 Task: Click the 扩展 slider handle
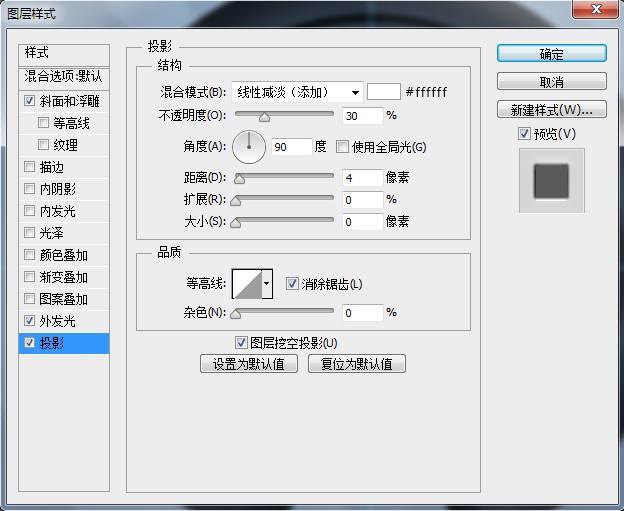click(236, 201)
